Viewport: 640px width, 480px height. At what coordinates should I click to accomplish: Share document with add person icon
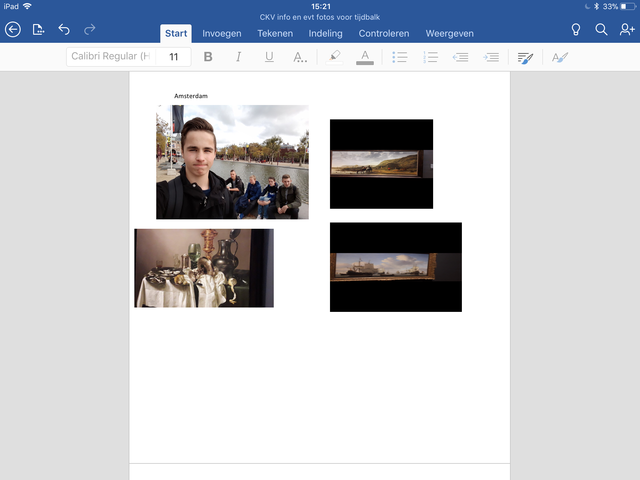[627, 29]
